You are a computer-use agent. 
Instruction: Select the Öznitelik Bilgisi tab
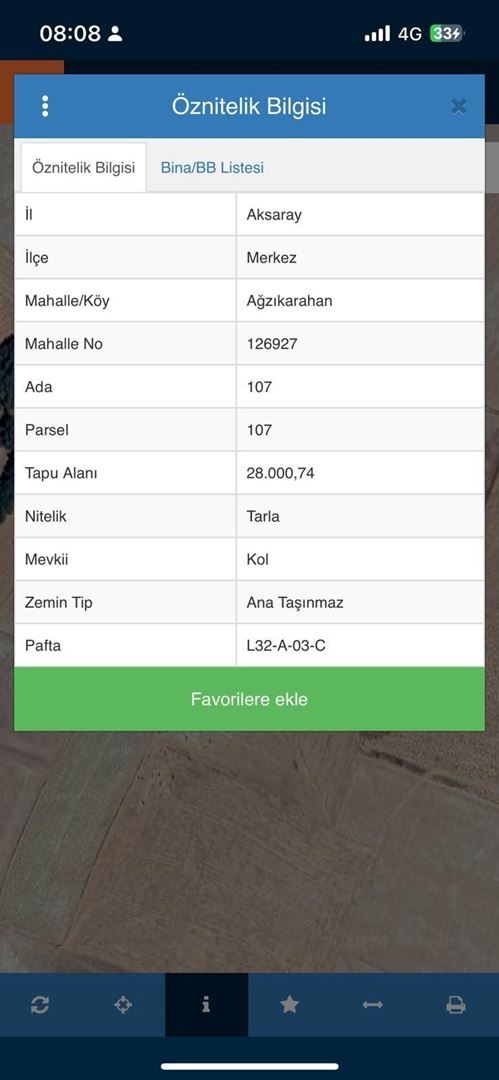[x=83, y=167]
